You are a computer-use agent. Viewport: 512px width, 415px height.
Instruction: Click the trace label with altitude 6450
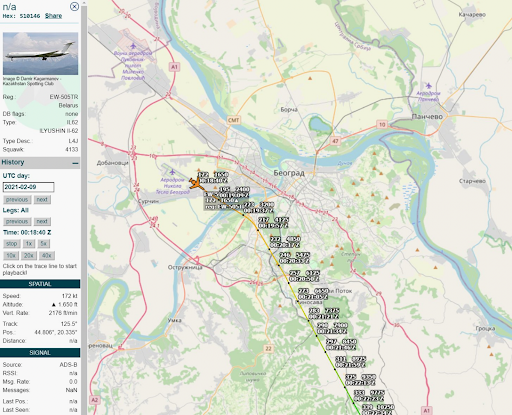pos(313,294)
